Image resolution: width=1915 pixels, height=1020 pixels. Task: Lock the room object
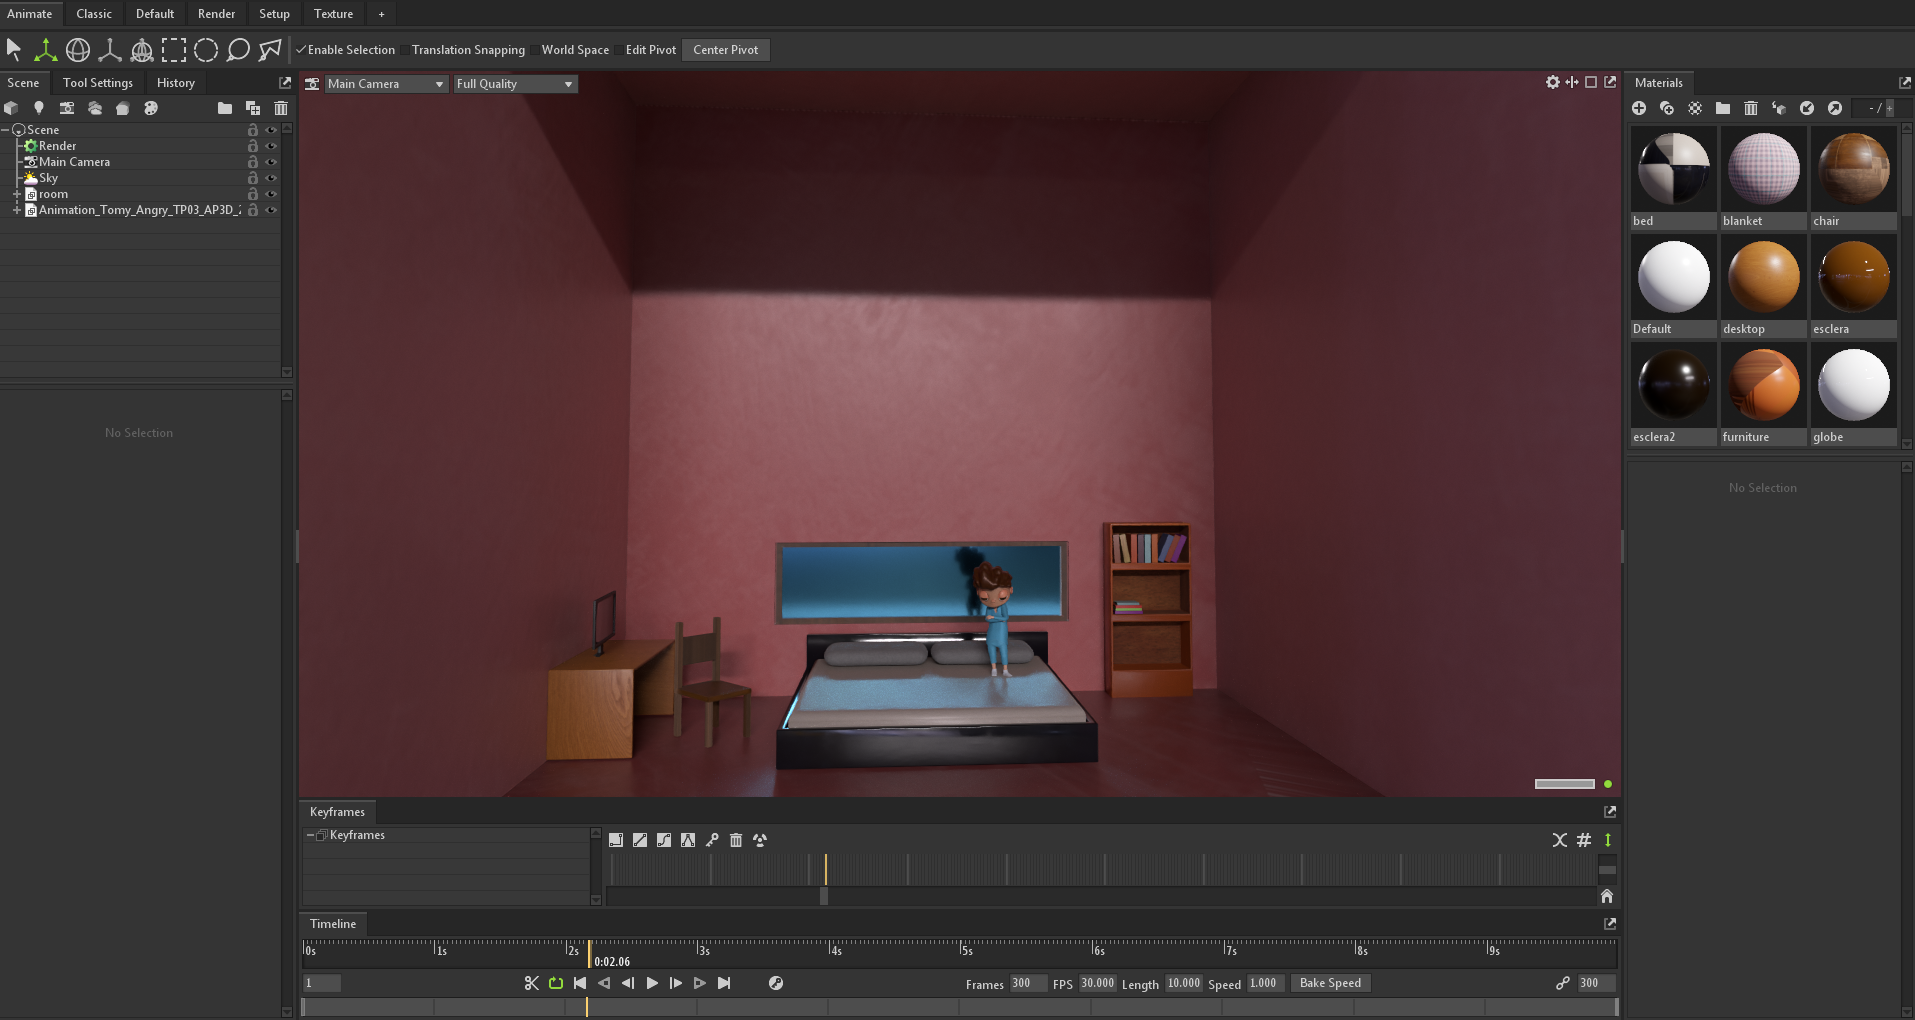pos(253,194)
